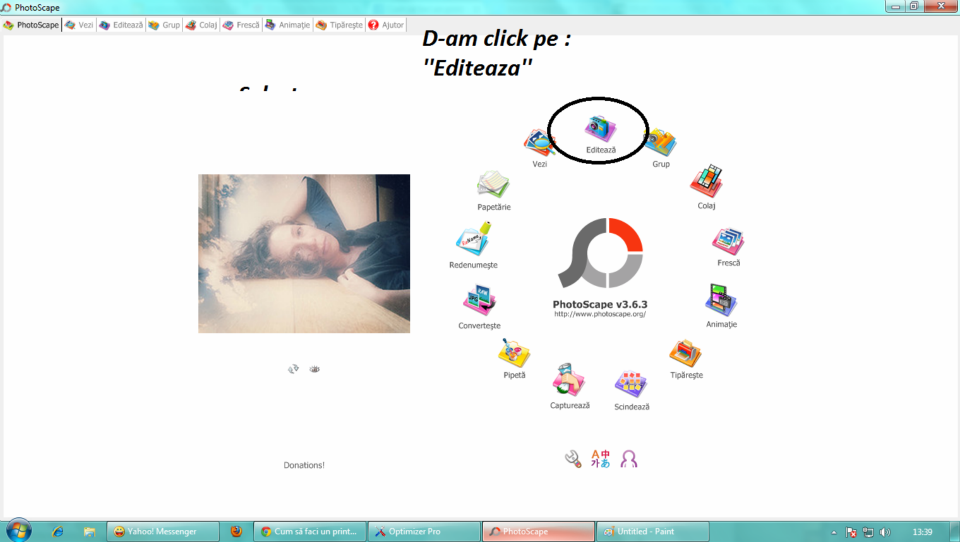The height and width of the screenshot is (542, 960).
Task: Open the Action Center flag icon
Action: pos(851,532)
